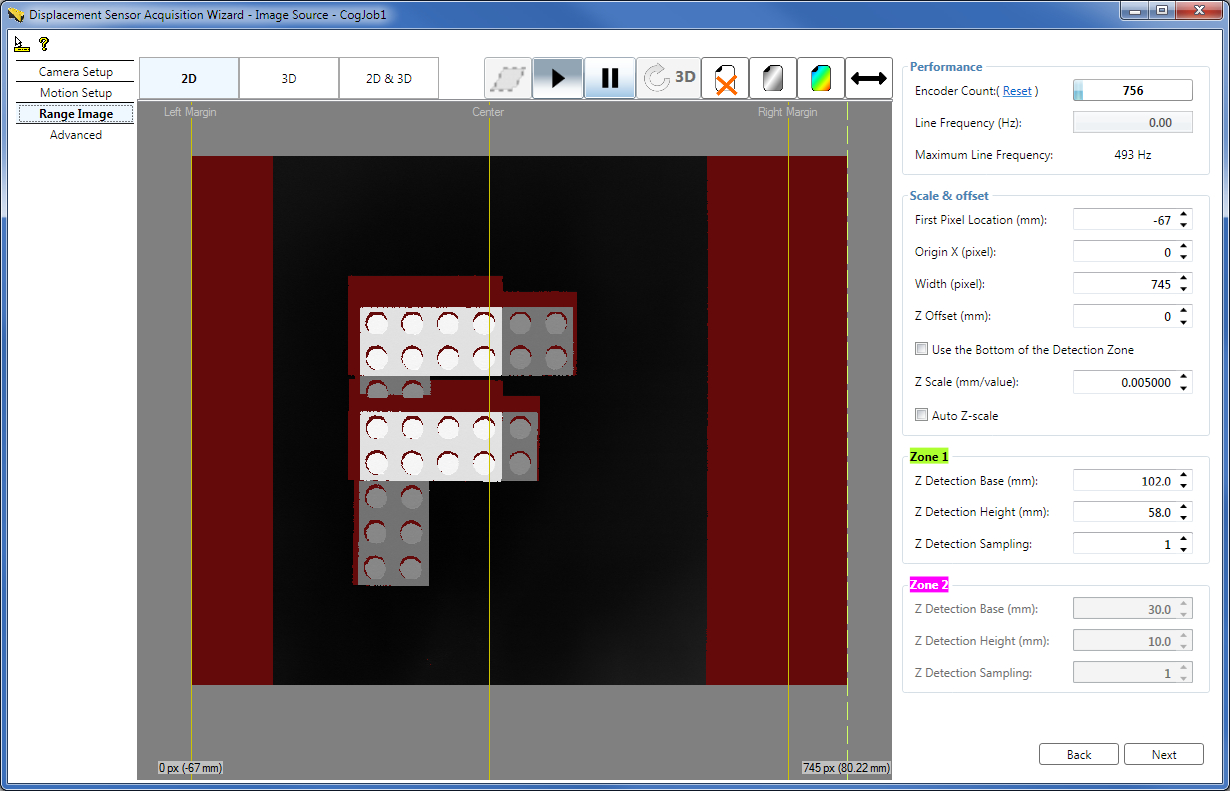Image resolution: width=1230 pixels, height=791 pixels.
Task: Switch display to grayscale rendering icon
Action: [x=773, y=77]
